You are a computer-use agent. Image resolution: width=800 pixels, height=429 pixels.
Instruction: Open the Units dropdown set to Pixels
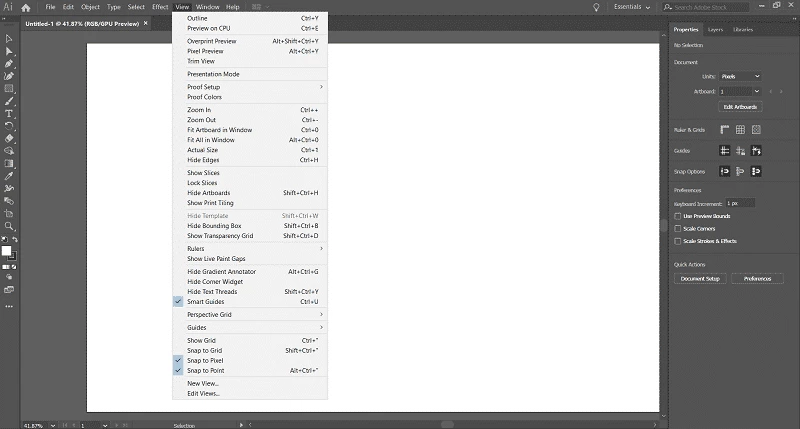click(x=740, y=76)
